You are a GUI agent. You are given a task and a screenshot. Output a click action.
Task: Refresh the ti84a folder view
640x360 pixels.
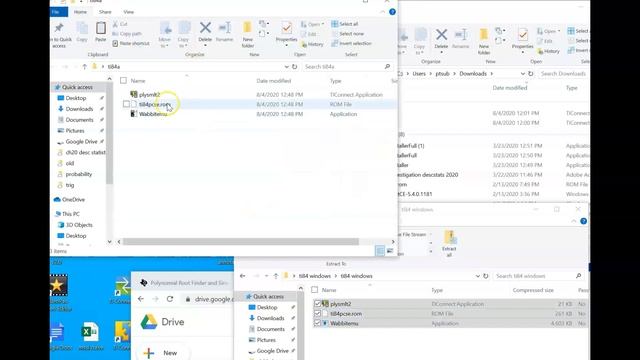coord(294,67)
